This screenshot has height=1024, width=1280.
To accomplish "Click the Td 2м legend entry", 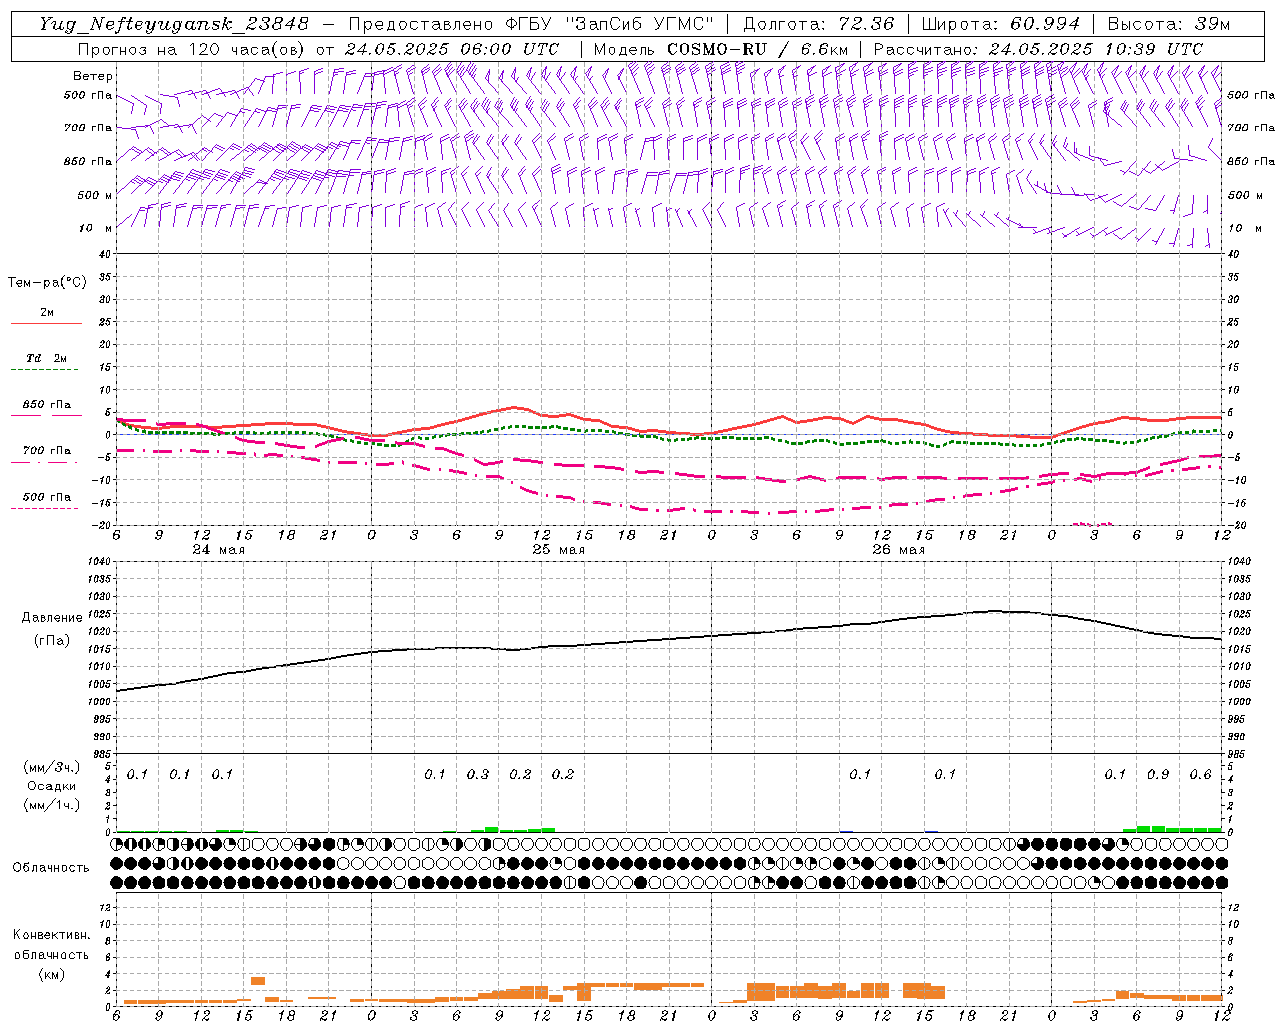I will 47,358.
